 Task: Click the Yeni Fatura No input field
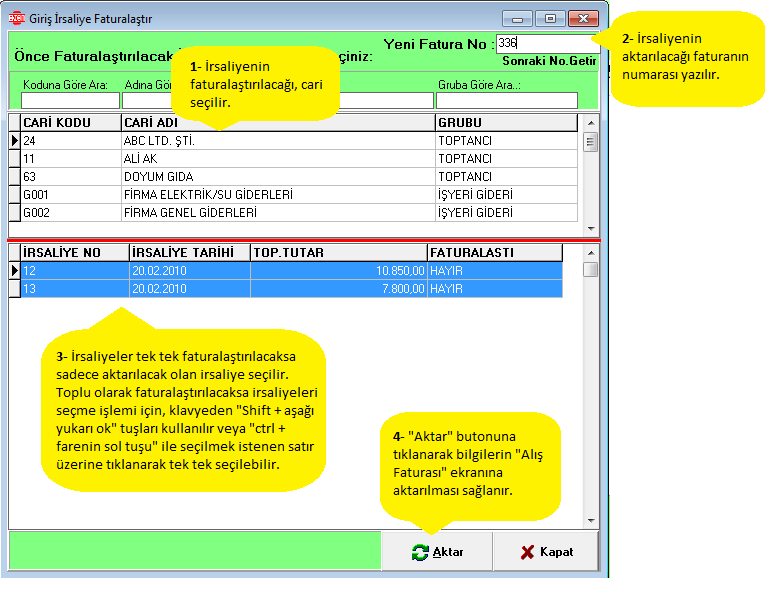546,44
